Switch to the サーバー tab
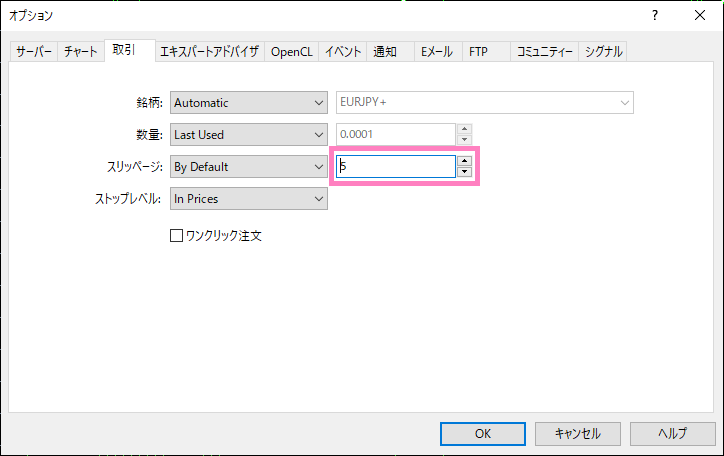724x456 pixels. pos(34,52)
